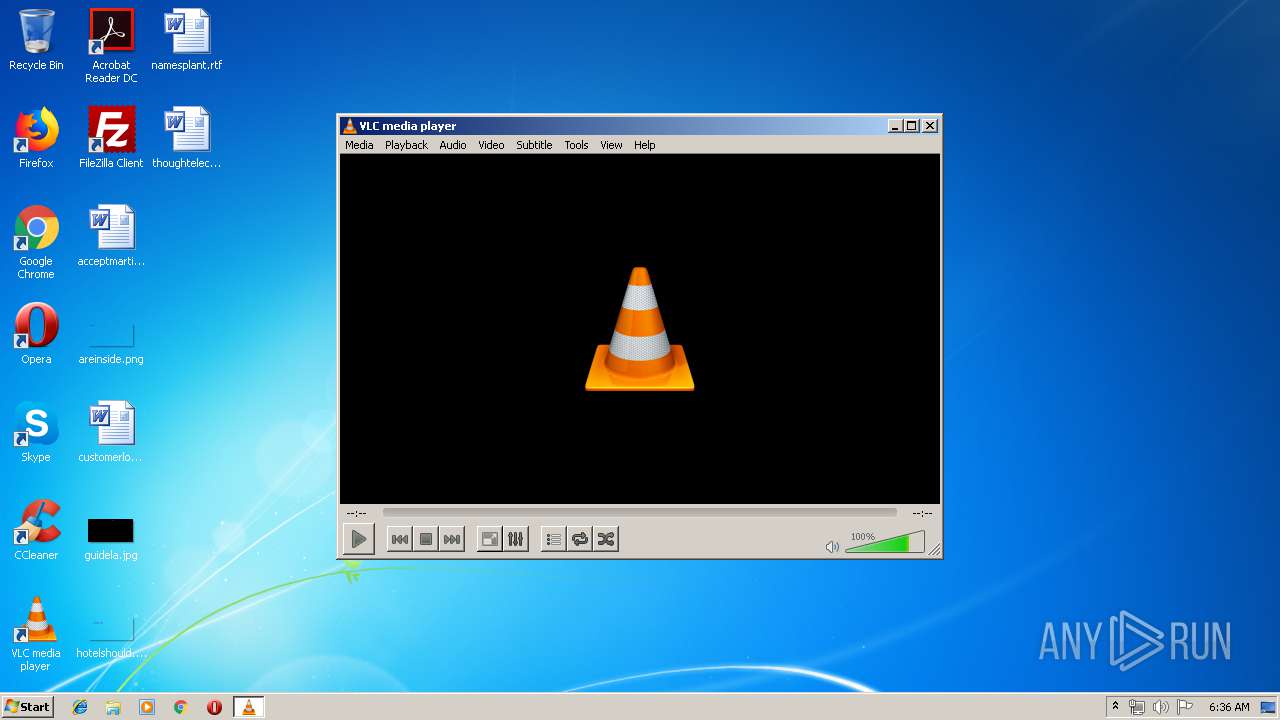Viewport: 1280px width, 720px height.
Task: Click the VLC cone title bar icon
Action: [349, 126]
